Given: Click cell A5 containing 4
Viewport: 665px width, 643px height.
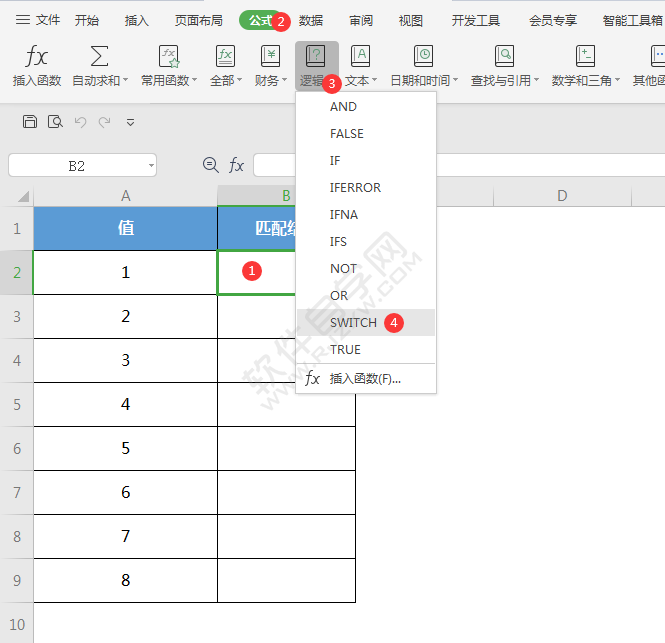Looking at the screenshot, I should [126, 404].
